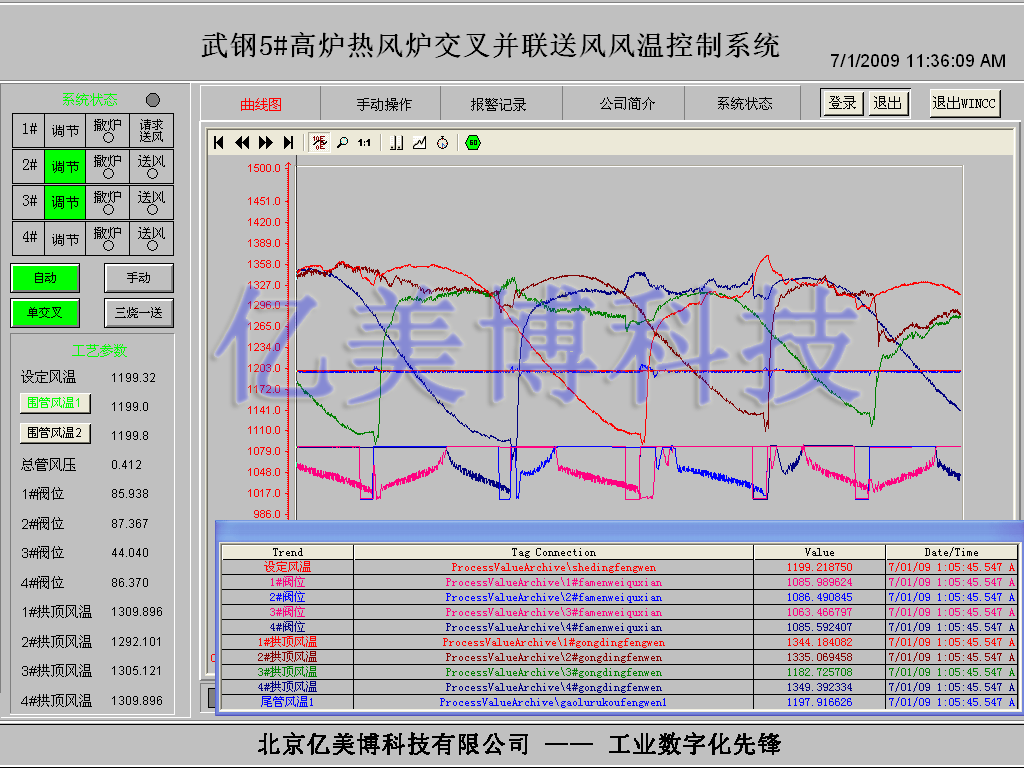Jump to last record in trend toolbar
The image size is (1024, 768).
[289, 143]
